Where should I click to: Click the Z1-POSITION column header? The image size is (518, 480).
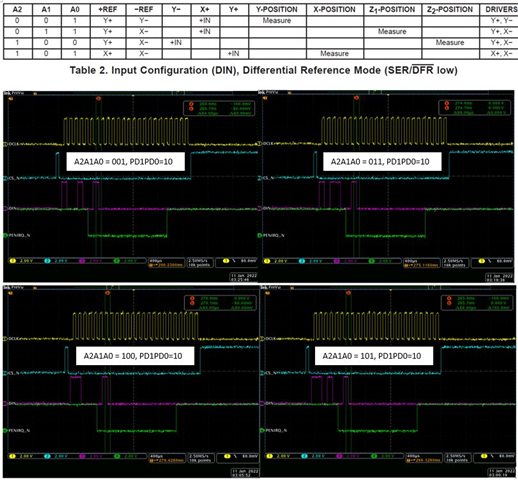click(392, 10)
